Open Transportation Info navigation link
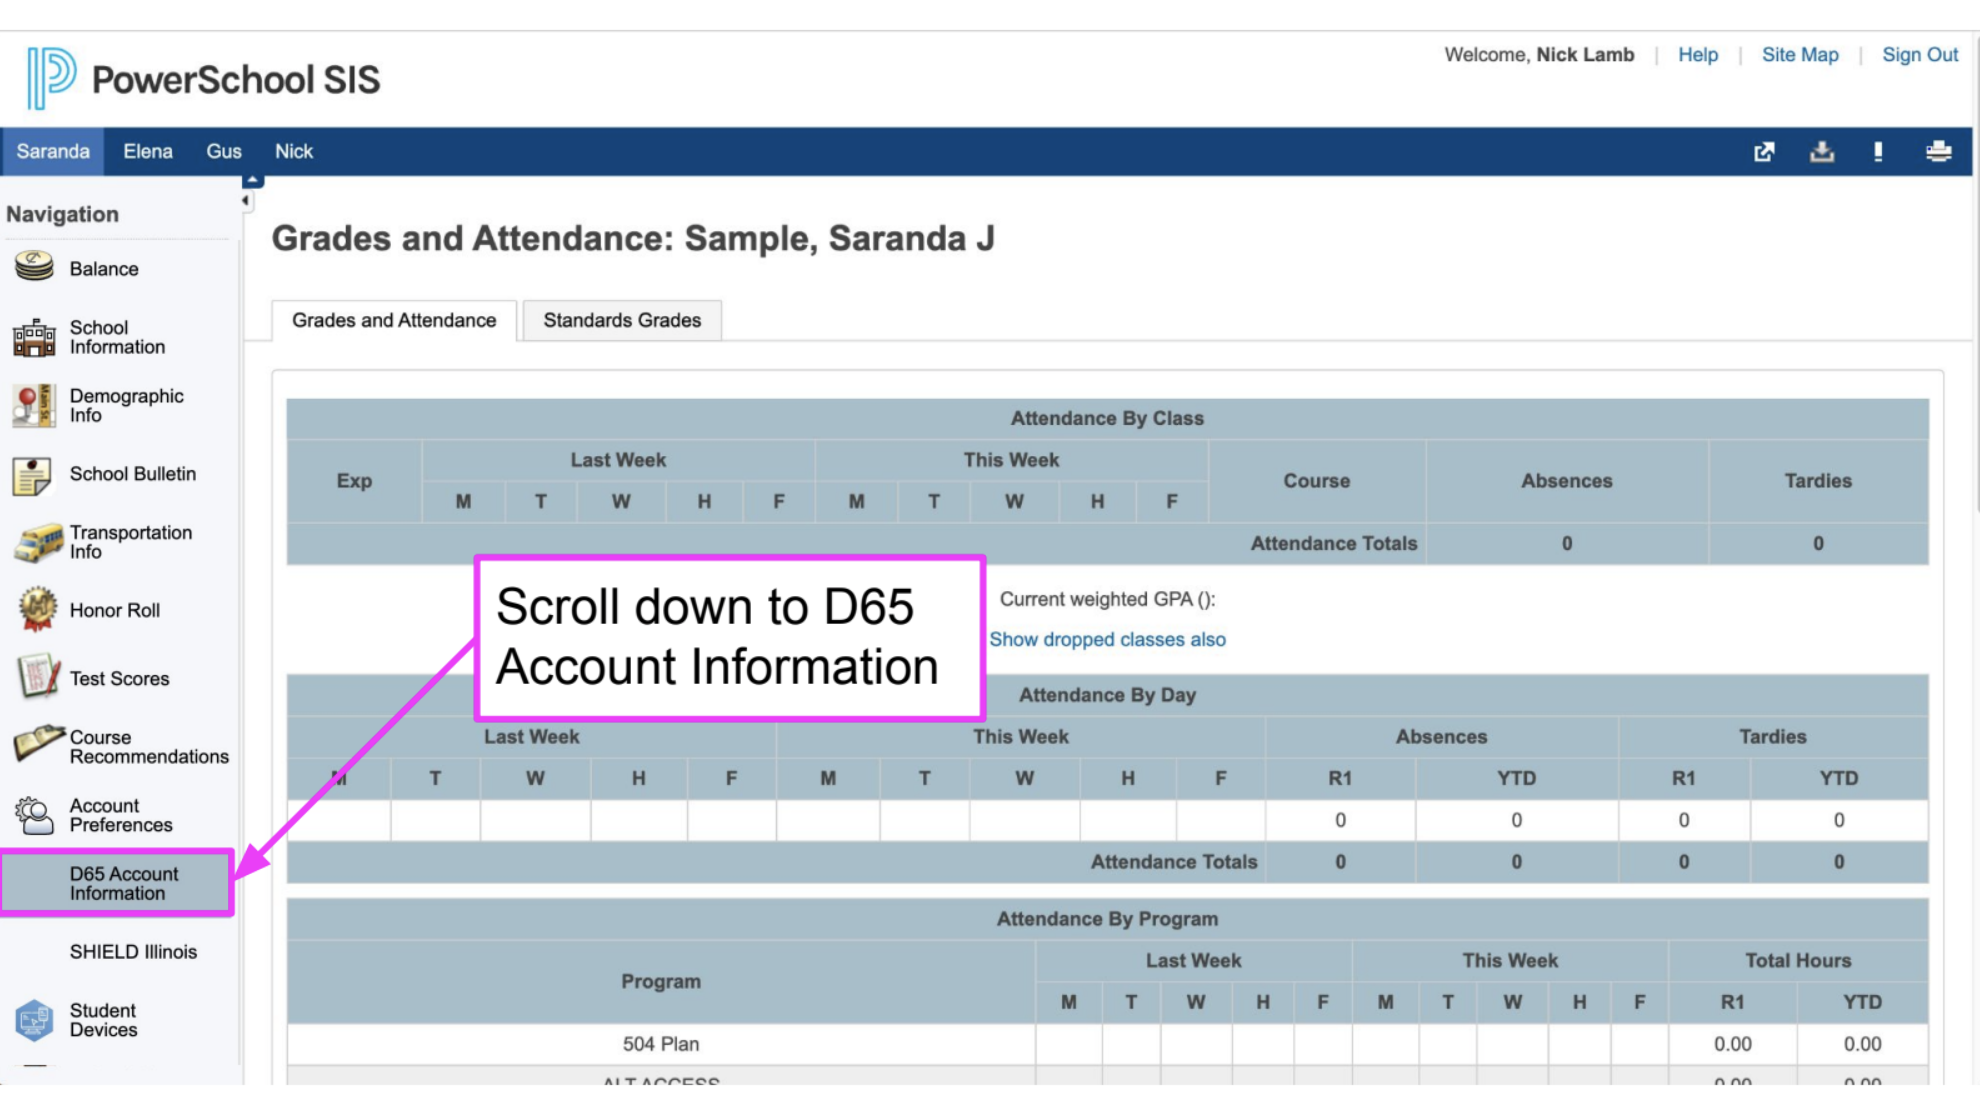Screen dimensions: 1980x1114 pyautogui.click(x=130, y=542)
